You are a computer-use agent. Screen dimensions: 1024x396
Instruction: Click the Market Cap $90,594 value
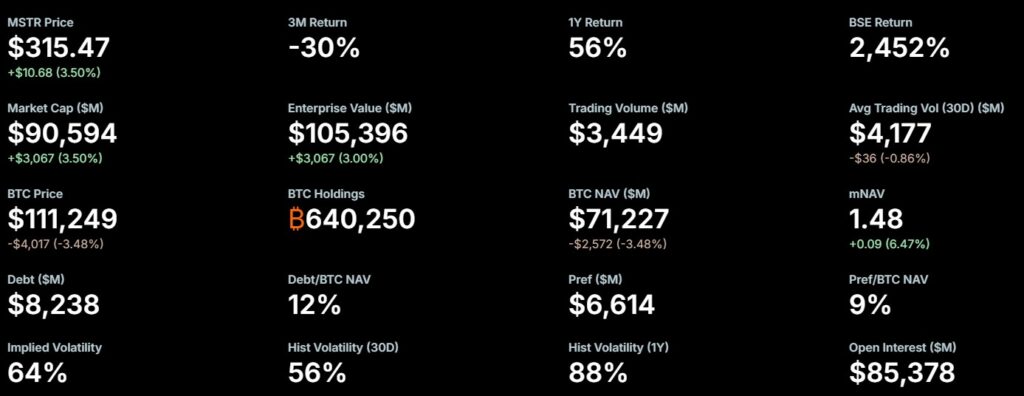63,133
